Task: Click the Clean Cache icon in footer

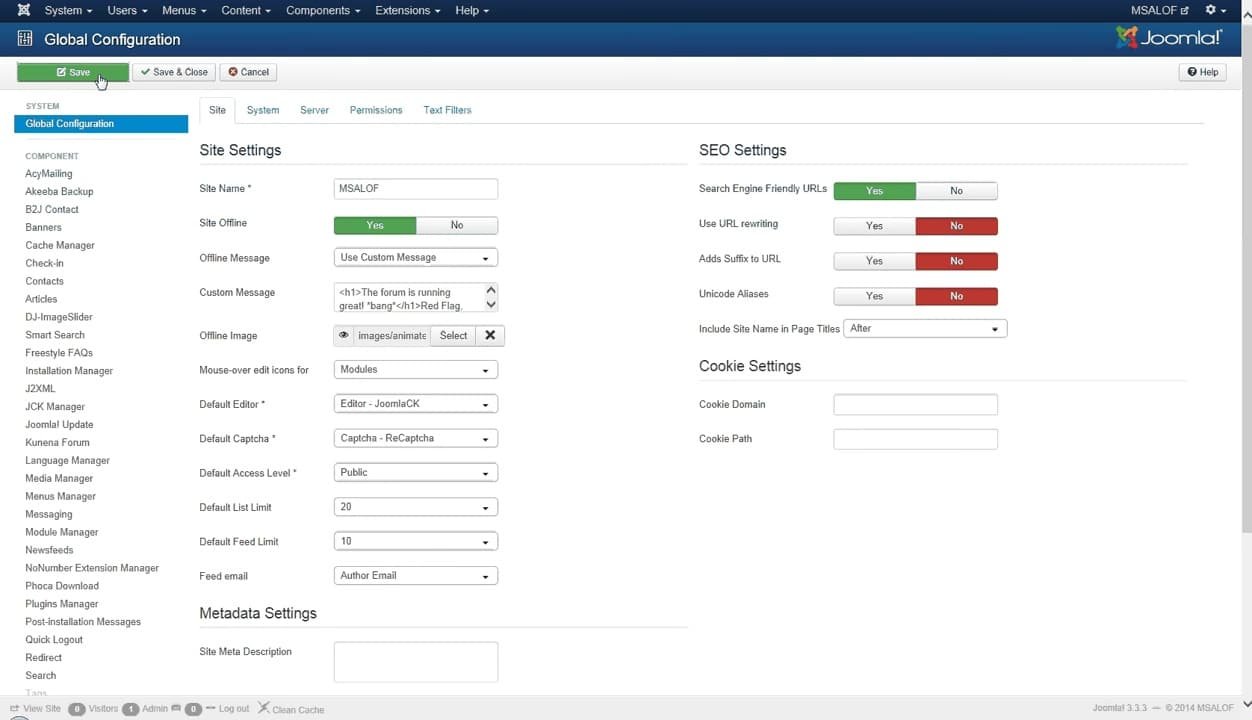Action: click(264, 708)
